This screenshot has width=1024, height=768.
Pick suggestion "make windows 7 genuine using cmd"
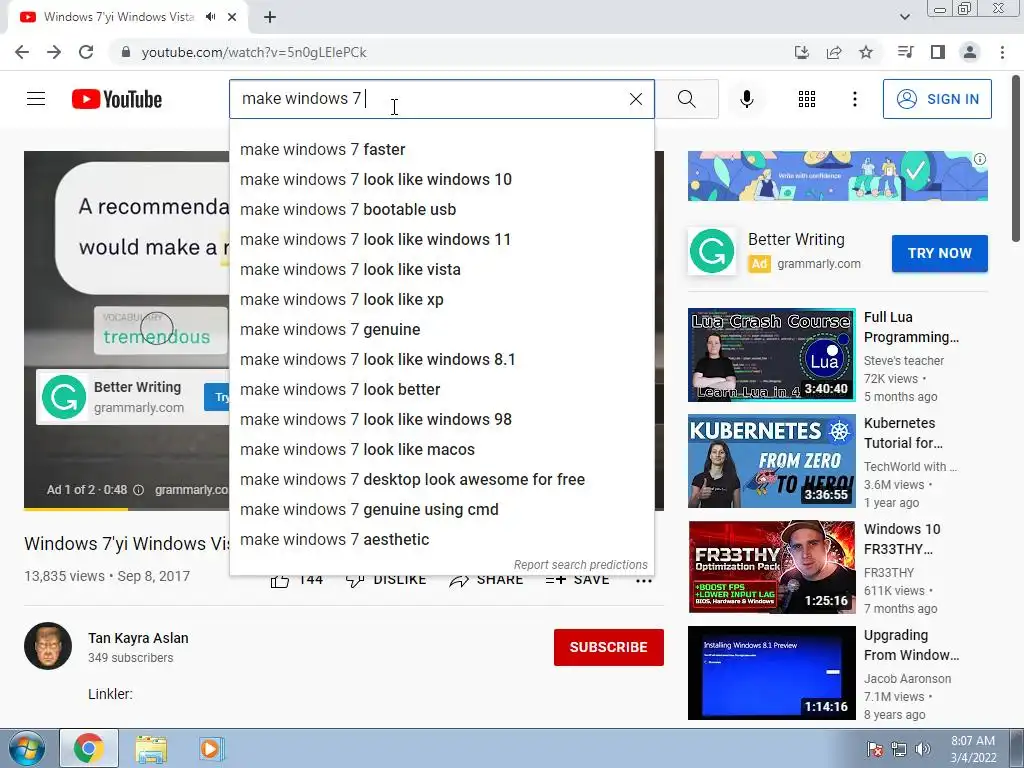pyautogui.click(x=441, y=510)
